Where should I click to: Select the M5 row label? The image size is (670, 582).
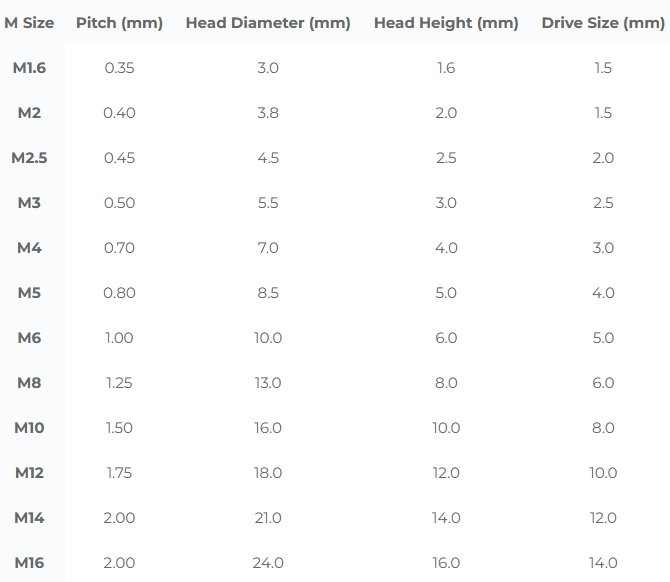29,293
